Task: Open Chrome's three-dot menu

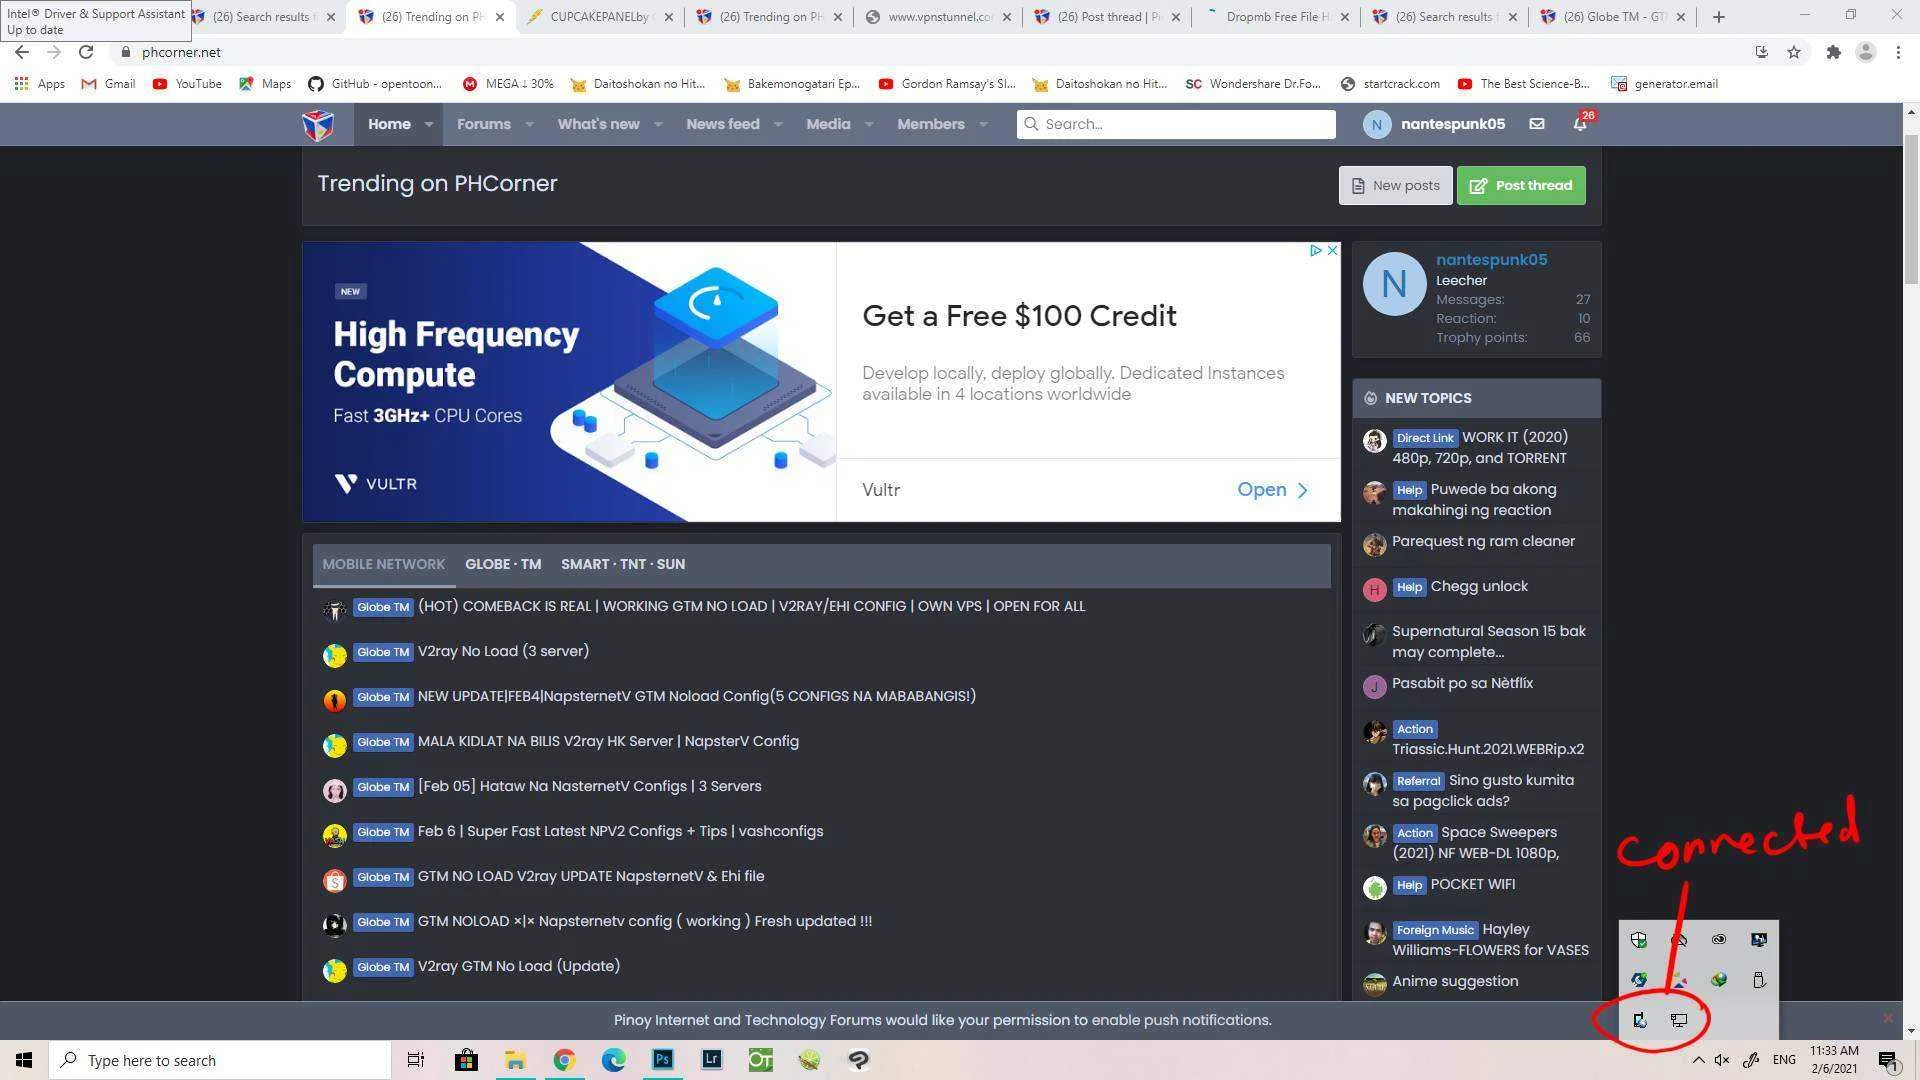Action: 1898,52
